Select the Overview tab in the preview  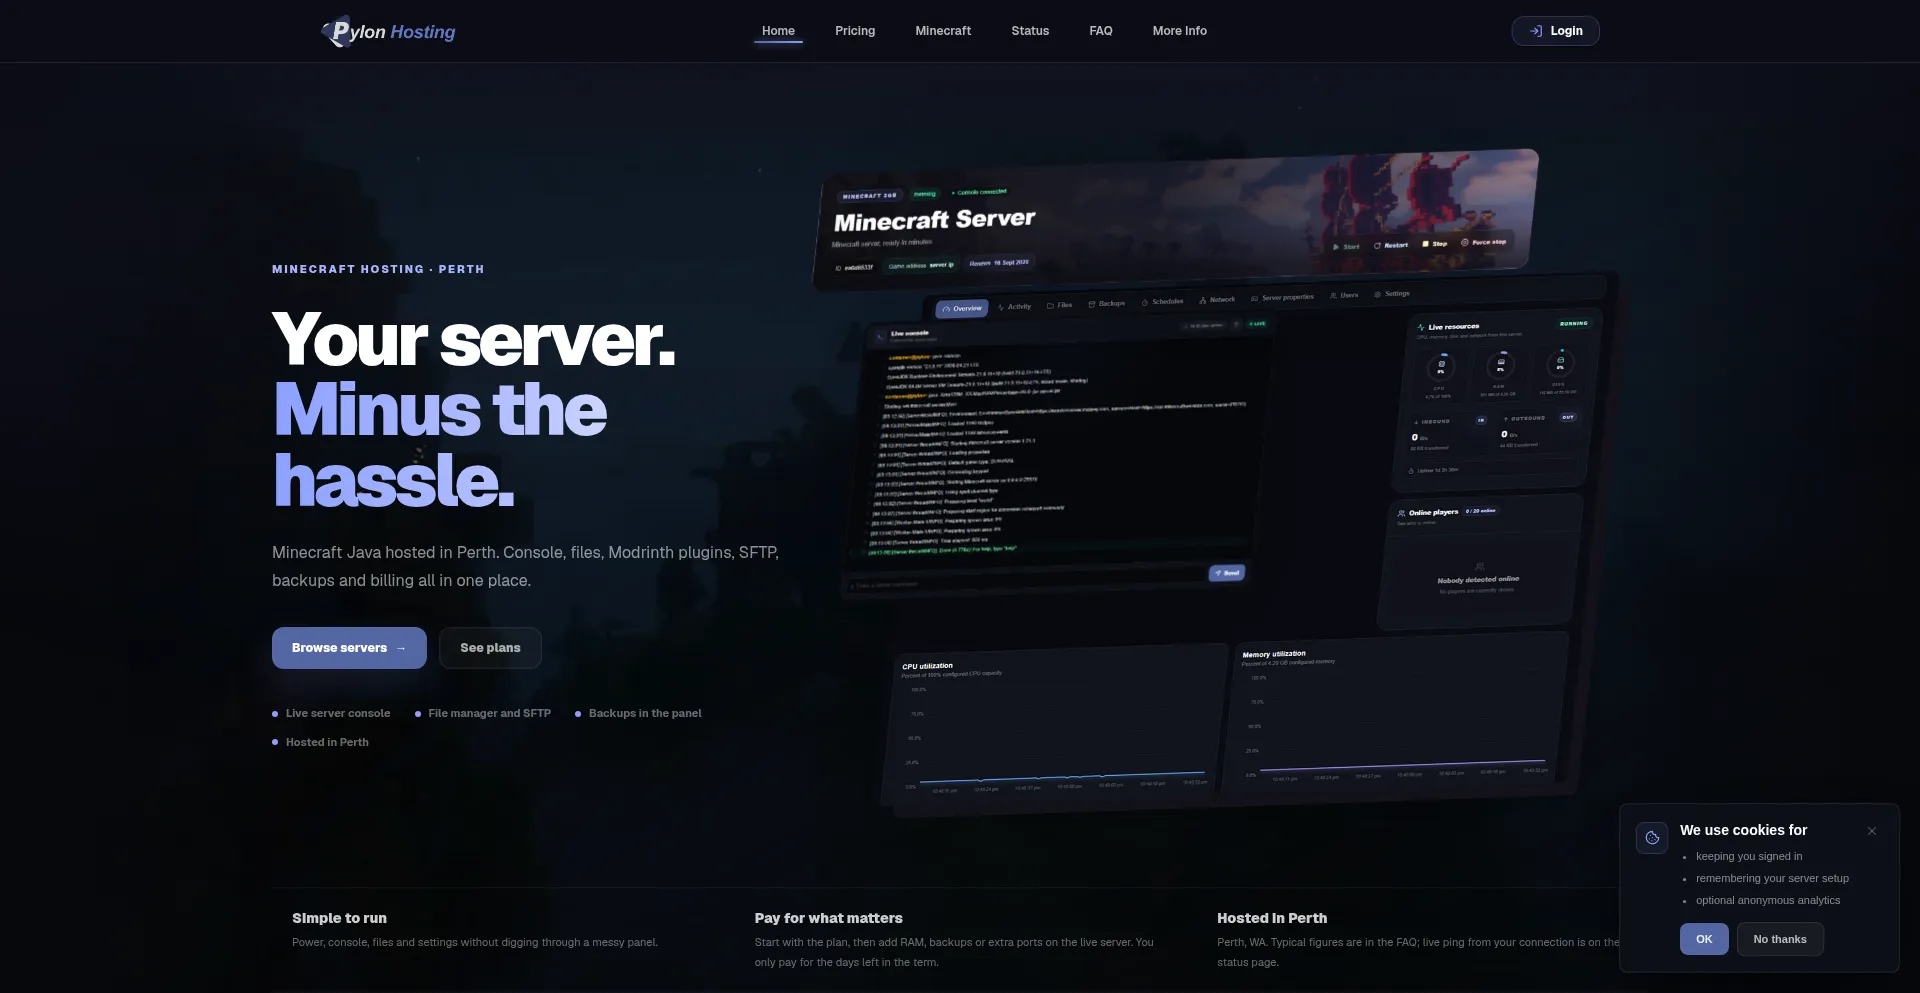[962, 309]
